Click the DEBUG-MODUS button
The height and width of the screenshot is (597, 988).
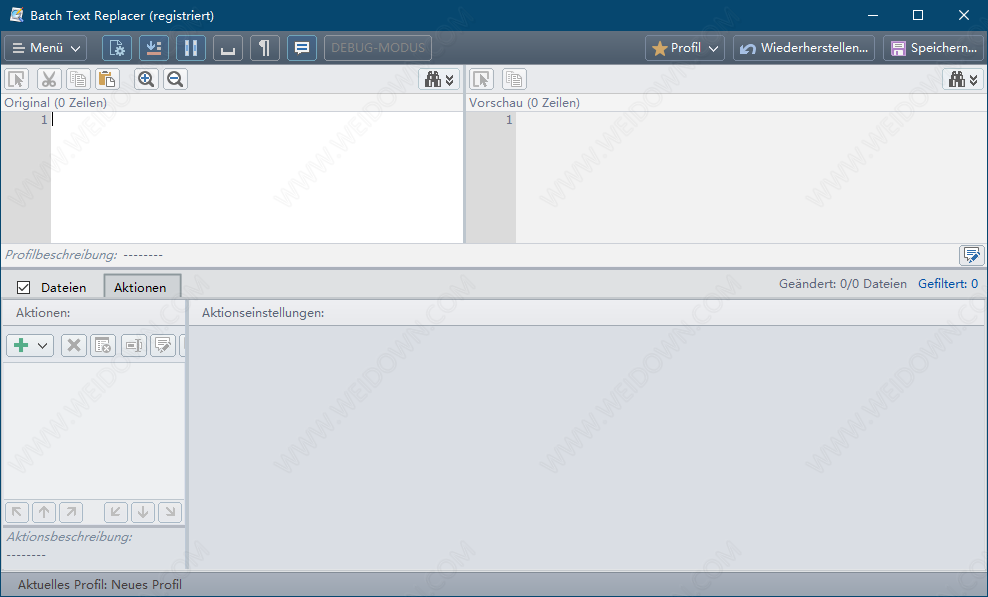click(378, 48)
